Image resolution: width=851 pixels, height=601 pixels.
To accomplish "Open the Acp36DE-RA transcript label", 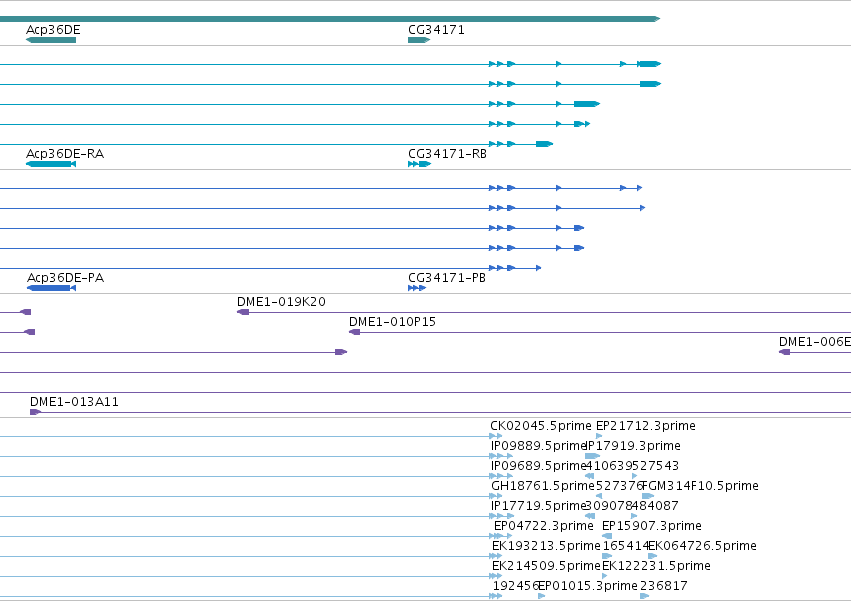I will [65, 154].
